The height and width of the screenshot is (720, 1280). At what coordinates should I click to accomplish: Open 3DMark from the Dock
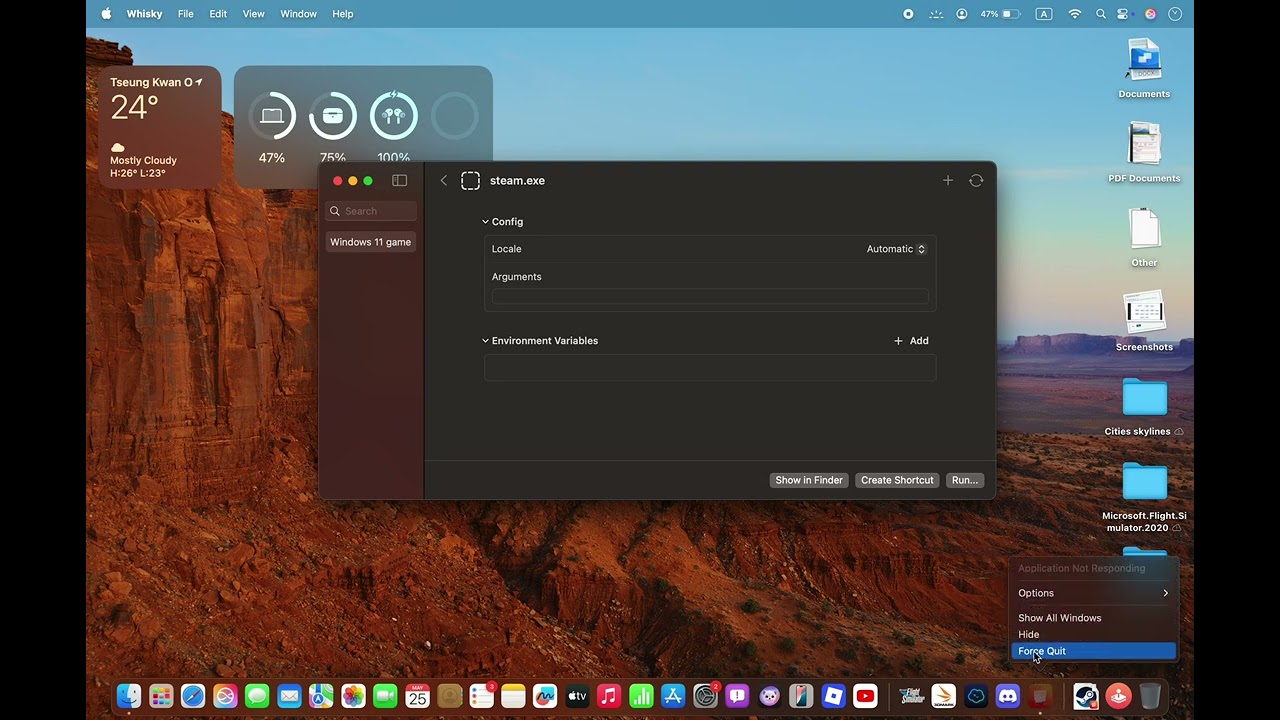[x=943, y=696]
